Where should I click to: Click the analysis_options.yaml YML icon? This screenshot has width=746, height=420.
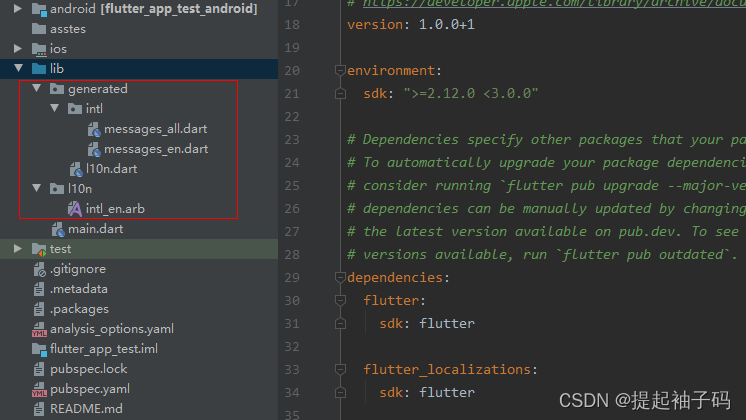[x=39, y=329]
